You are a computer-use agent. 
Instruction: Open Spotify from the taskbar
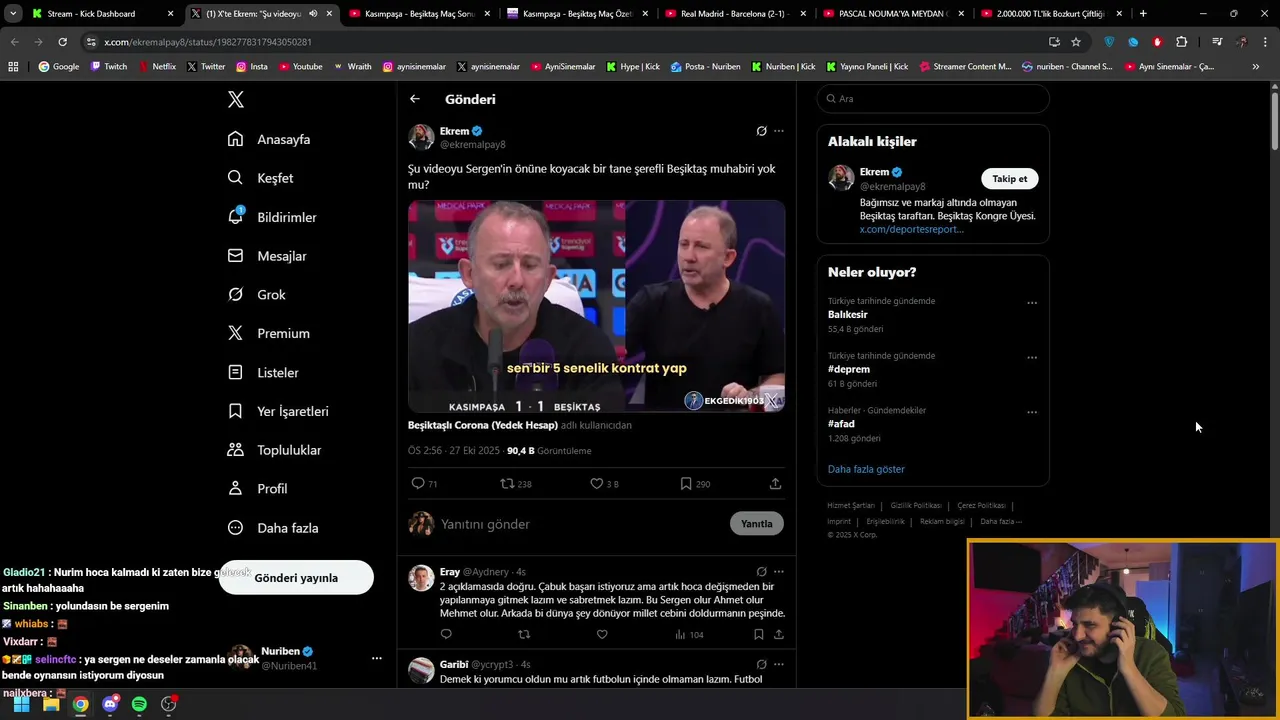(139, 704)
